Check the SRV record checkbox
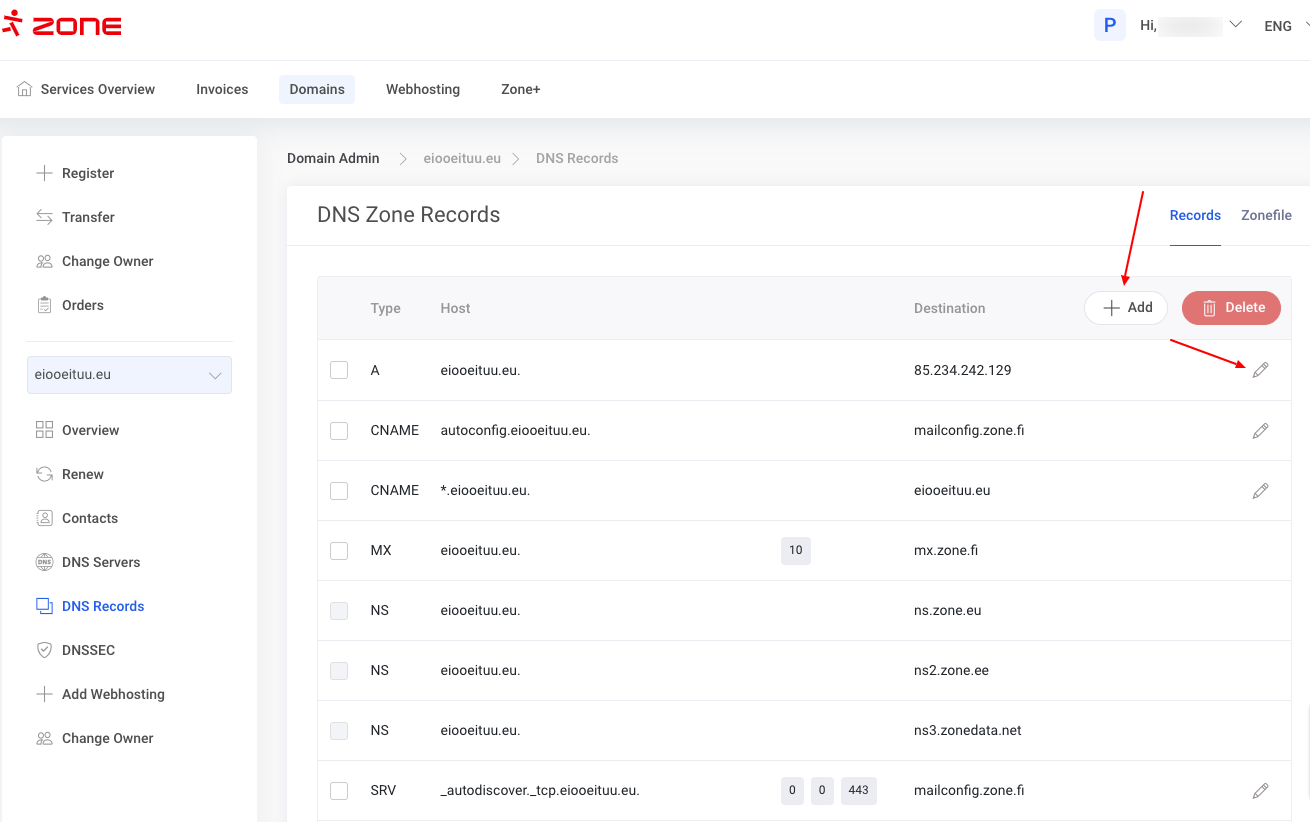The image size is (1310, 822). 339,791
